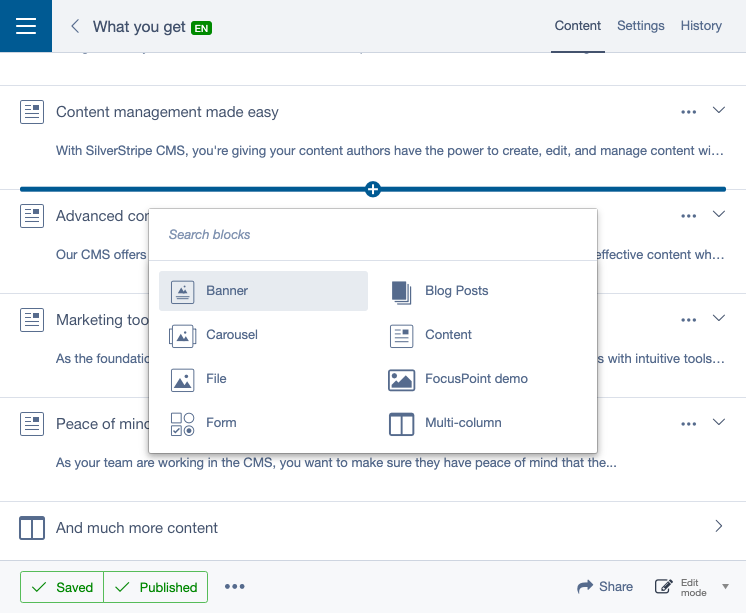Add a Blog Posts block
The width and height of the screenshot is (746, 613).
456,291
